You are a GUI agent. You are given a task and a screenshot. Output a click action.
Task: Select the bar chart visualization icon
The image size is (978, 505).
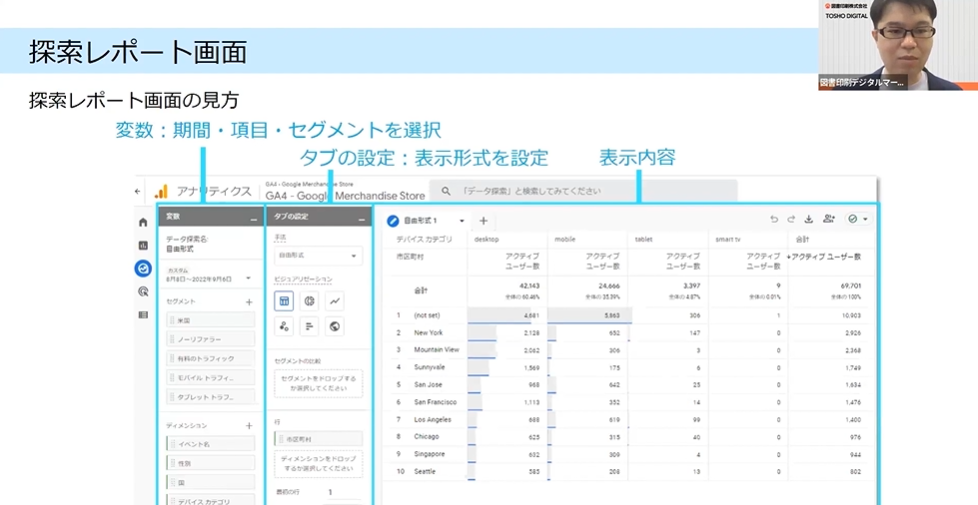[309, 326]
